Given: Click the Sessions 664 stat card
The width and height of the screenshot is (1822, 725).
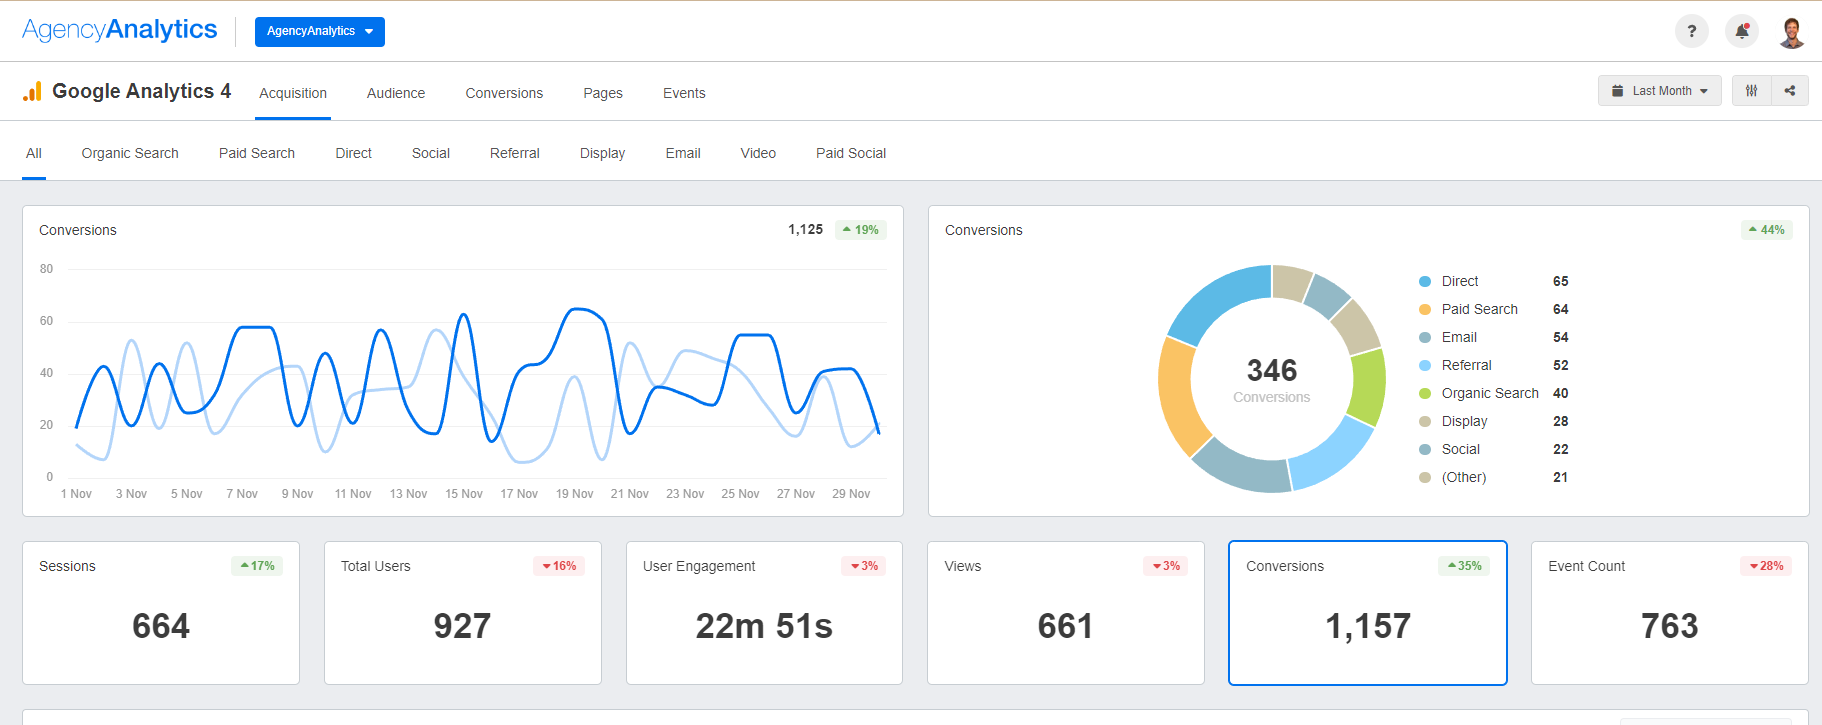Looking at the screenshot, I should click(161, 613).
